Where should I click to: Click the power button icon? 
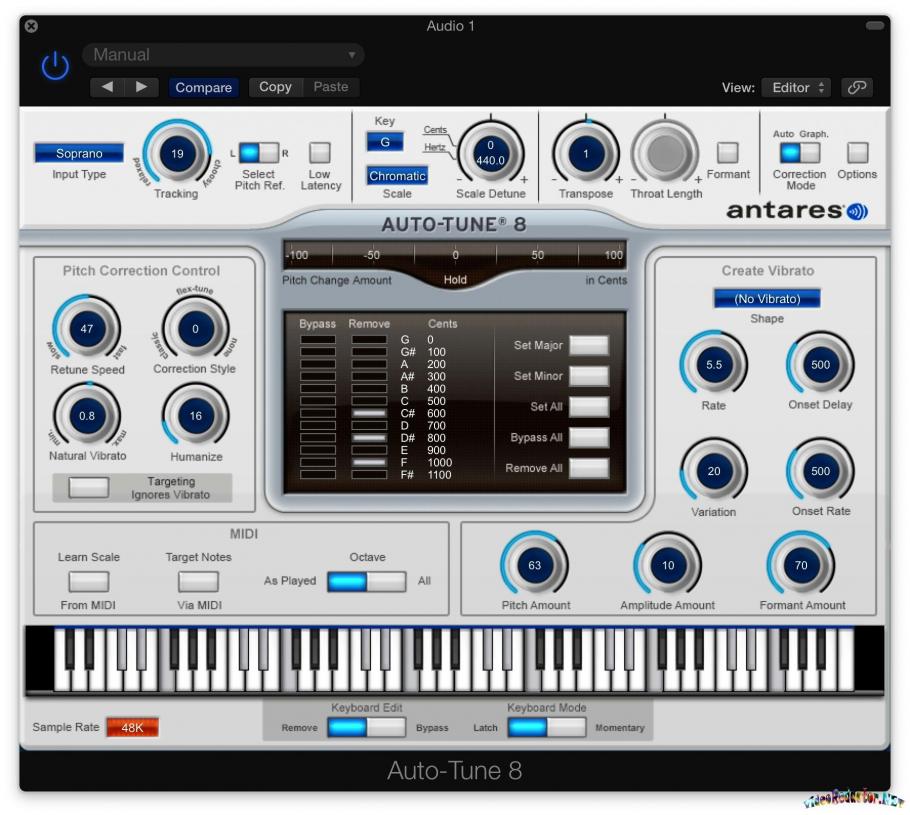point(55,66)
